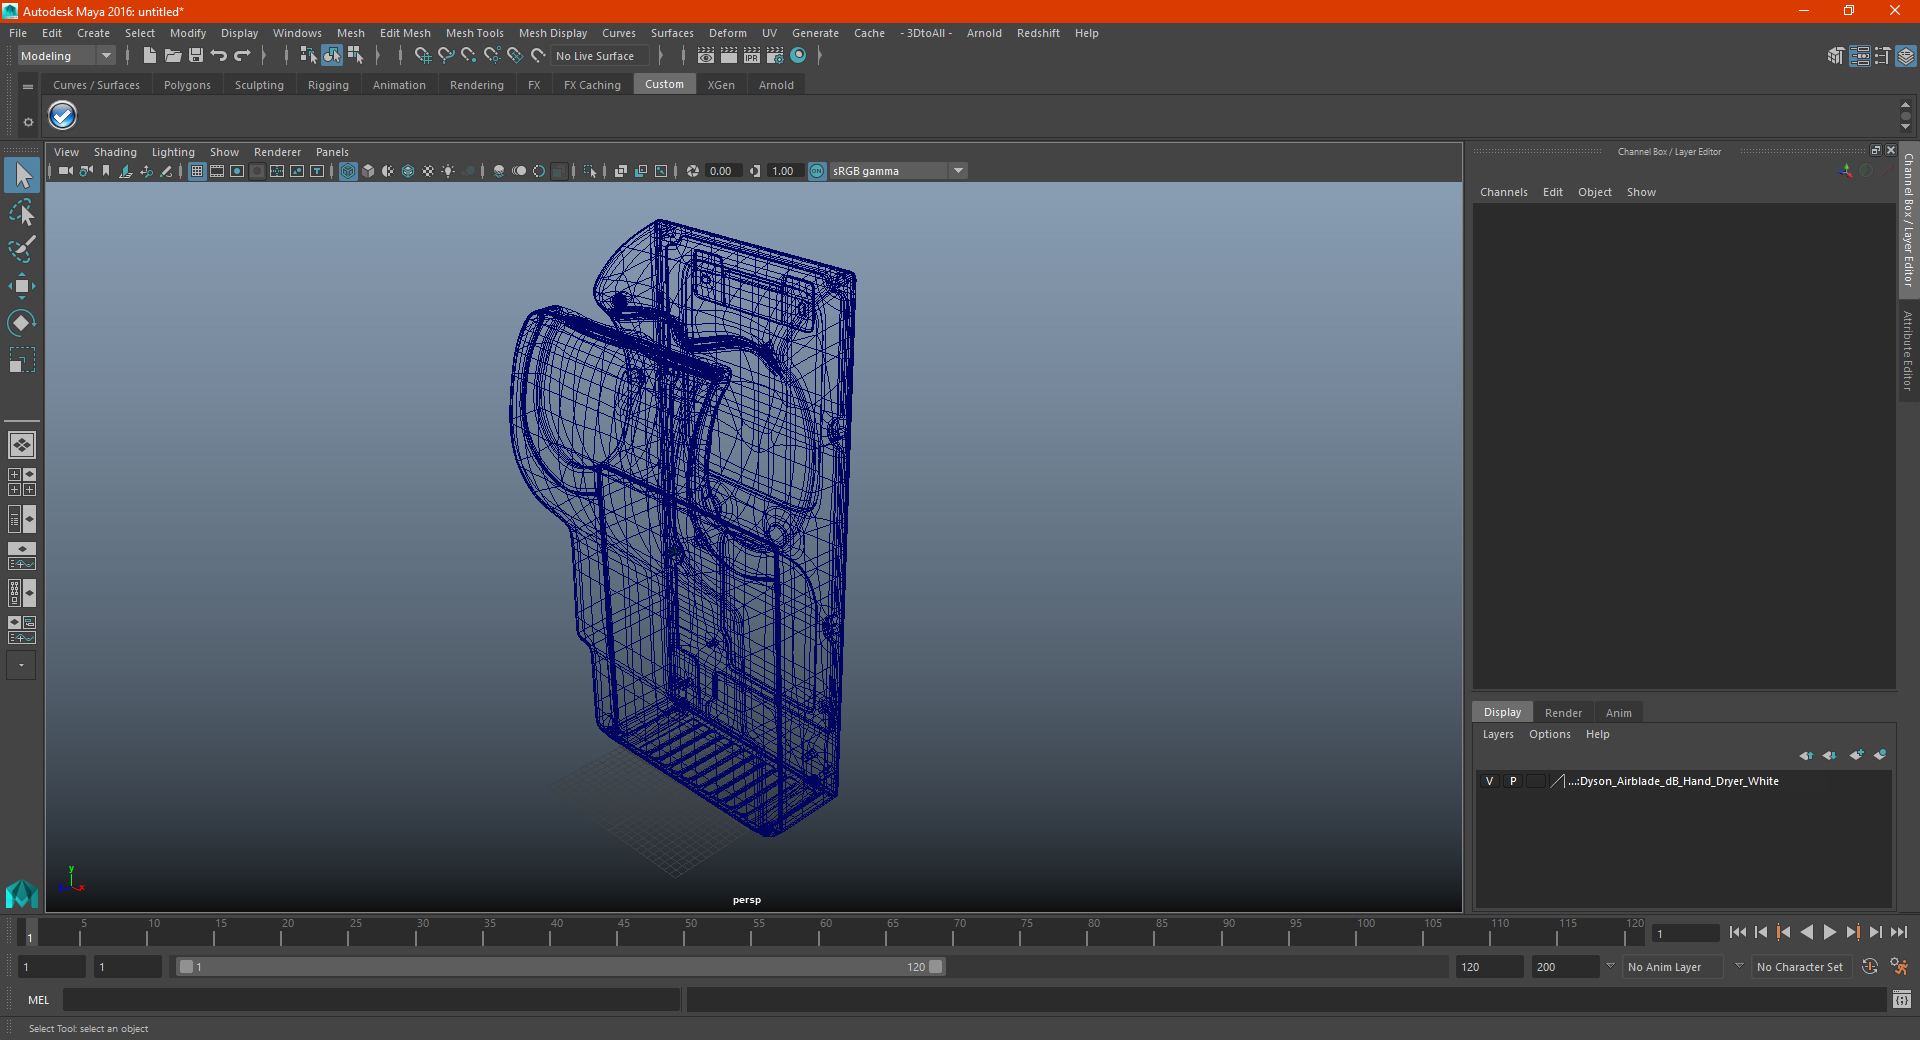Image resolution: width=1920 pixels, height=1040 pixels.
Task: Play the animation forwards
Action: tap(1829, 932)
